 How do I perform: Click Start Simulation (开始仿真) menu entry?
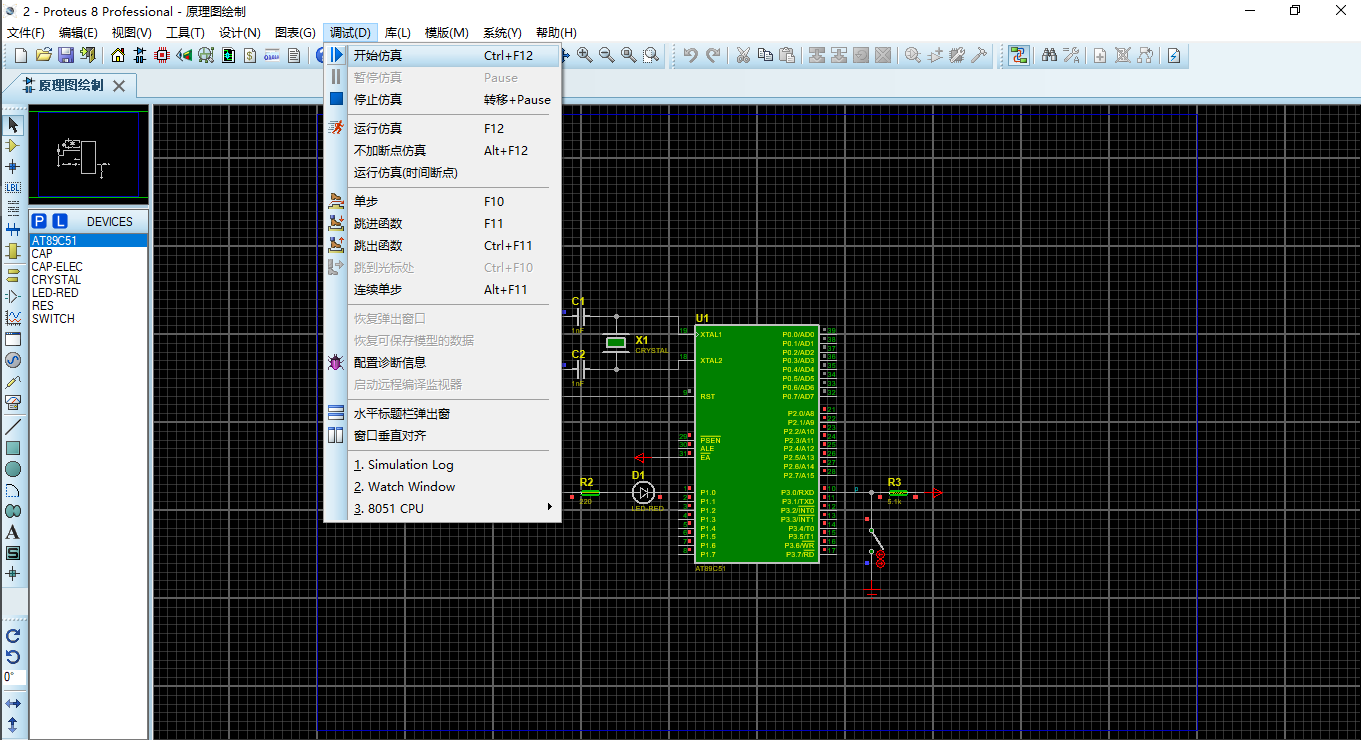[x=378, y=56]
